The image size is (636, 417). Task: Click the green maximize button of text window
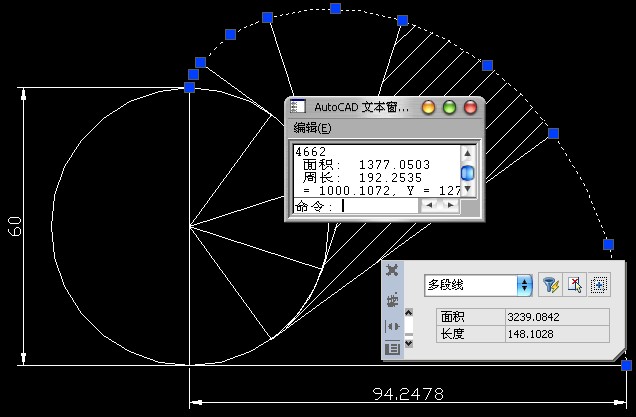[449, 107]
